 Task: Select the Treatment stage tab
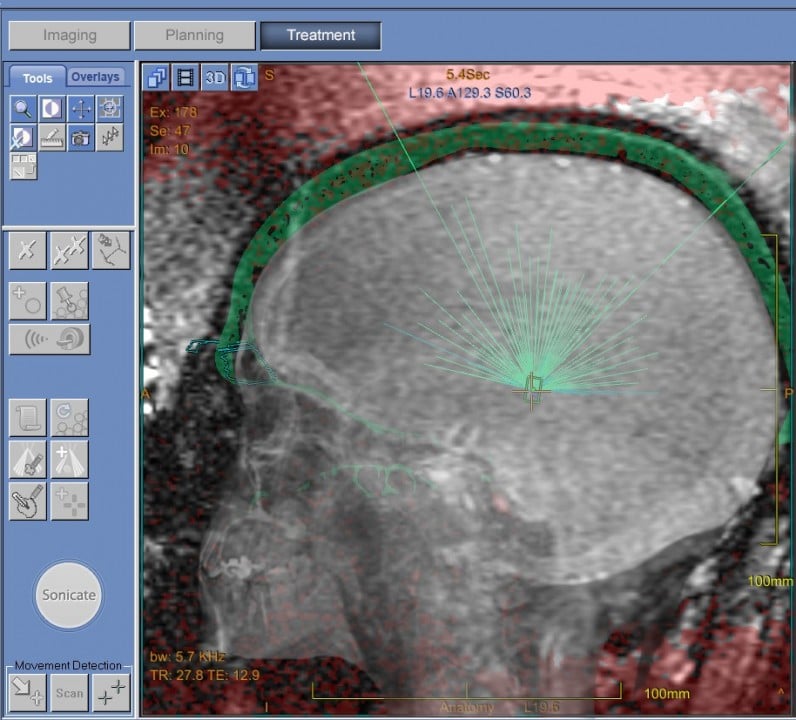[321, 35]
